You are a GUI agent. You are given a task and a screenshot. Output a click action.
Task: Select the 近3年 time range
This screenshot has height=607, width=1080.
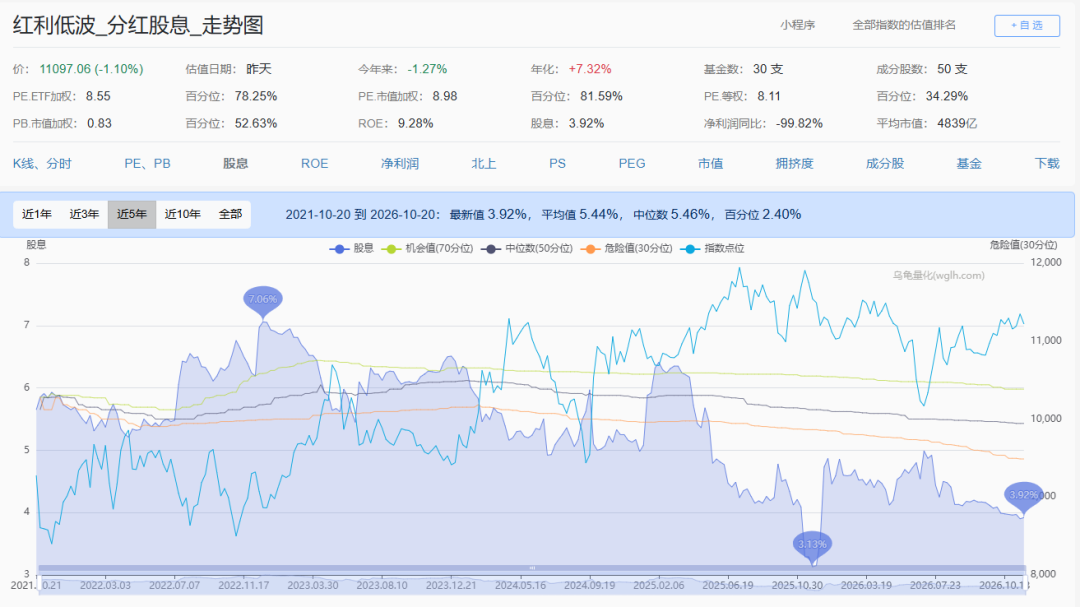(84, 214)
